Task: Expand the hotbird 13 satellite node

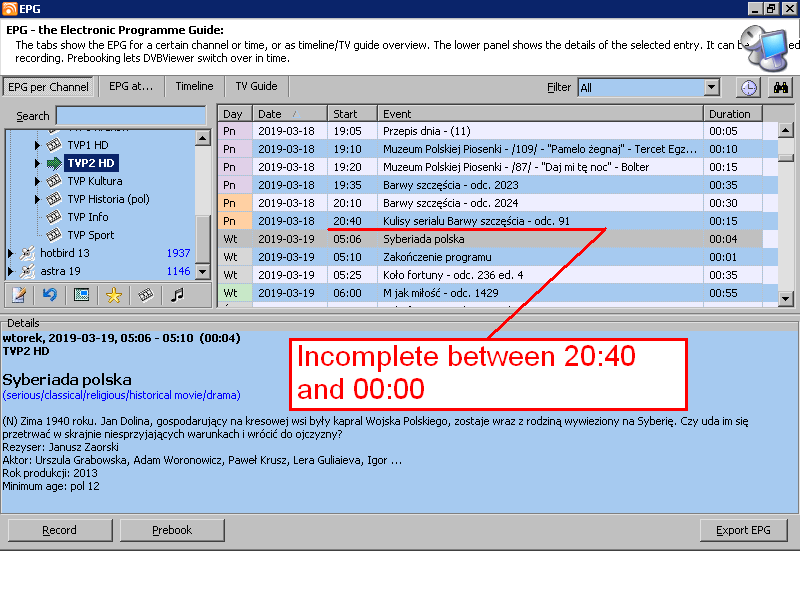Action: (x=11, y=254)
